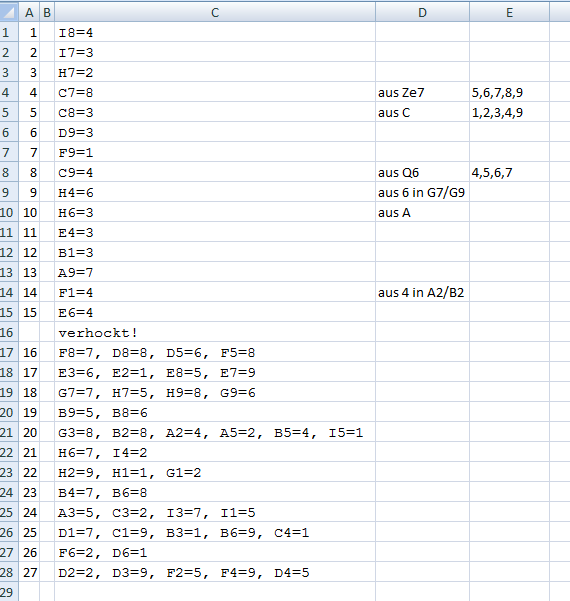
Task: Select cell showing '4,5,6,7'
Action: click(509, 172)
